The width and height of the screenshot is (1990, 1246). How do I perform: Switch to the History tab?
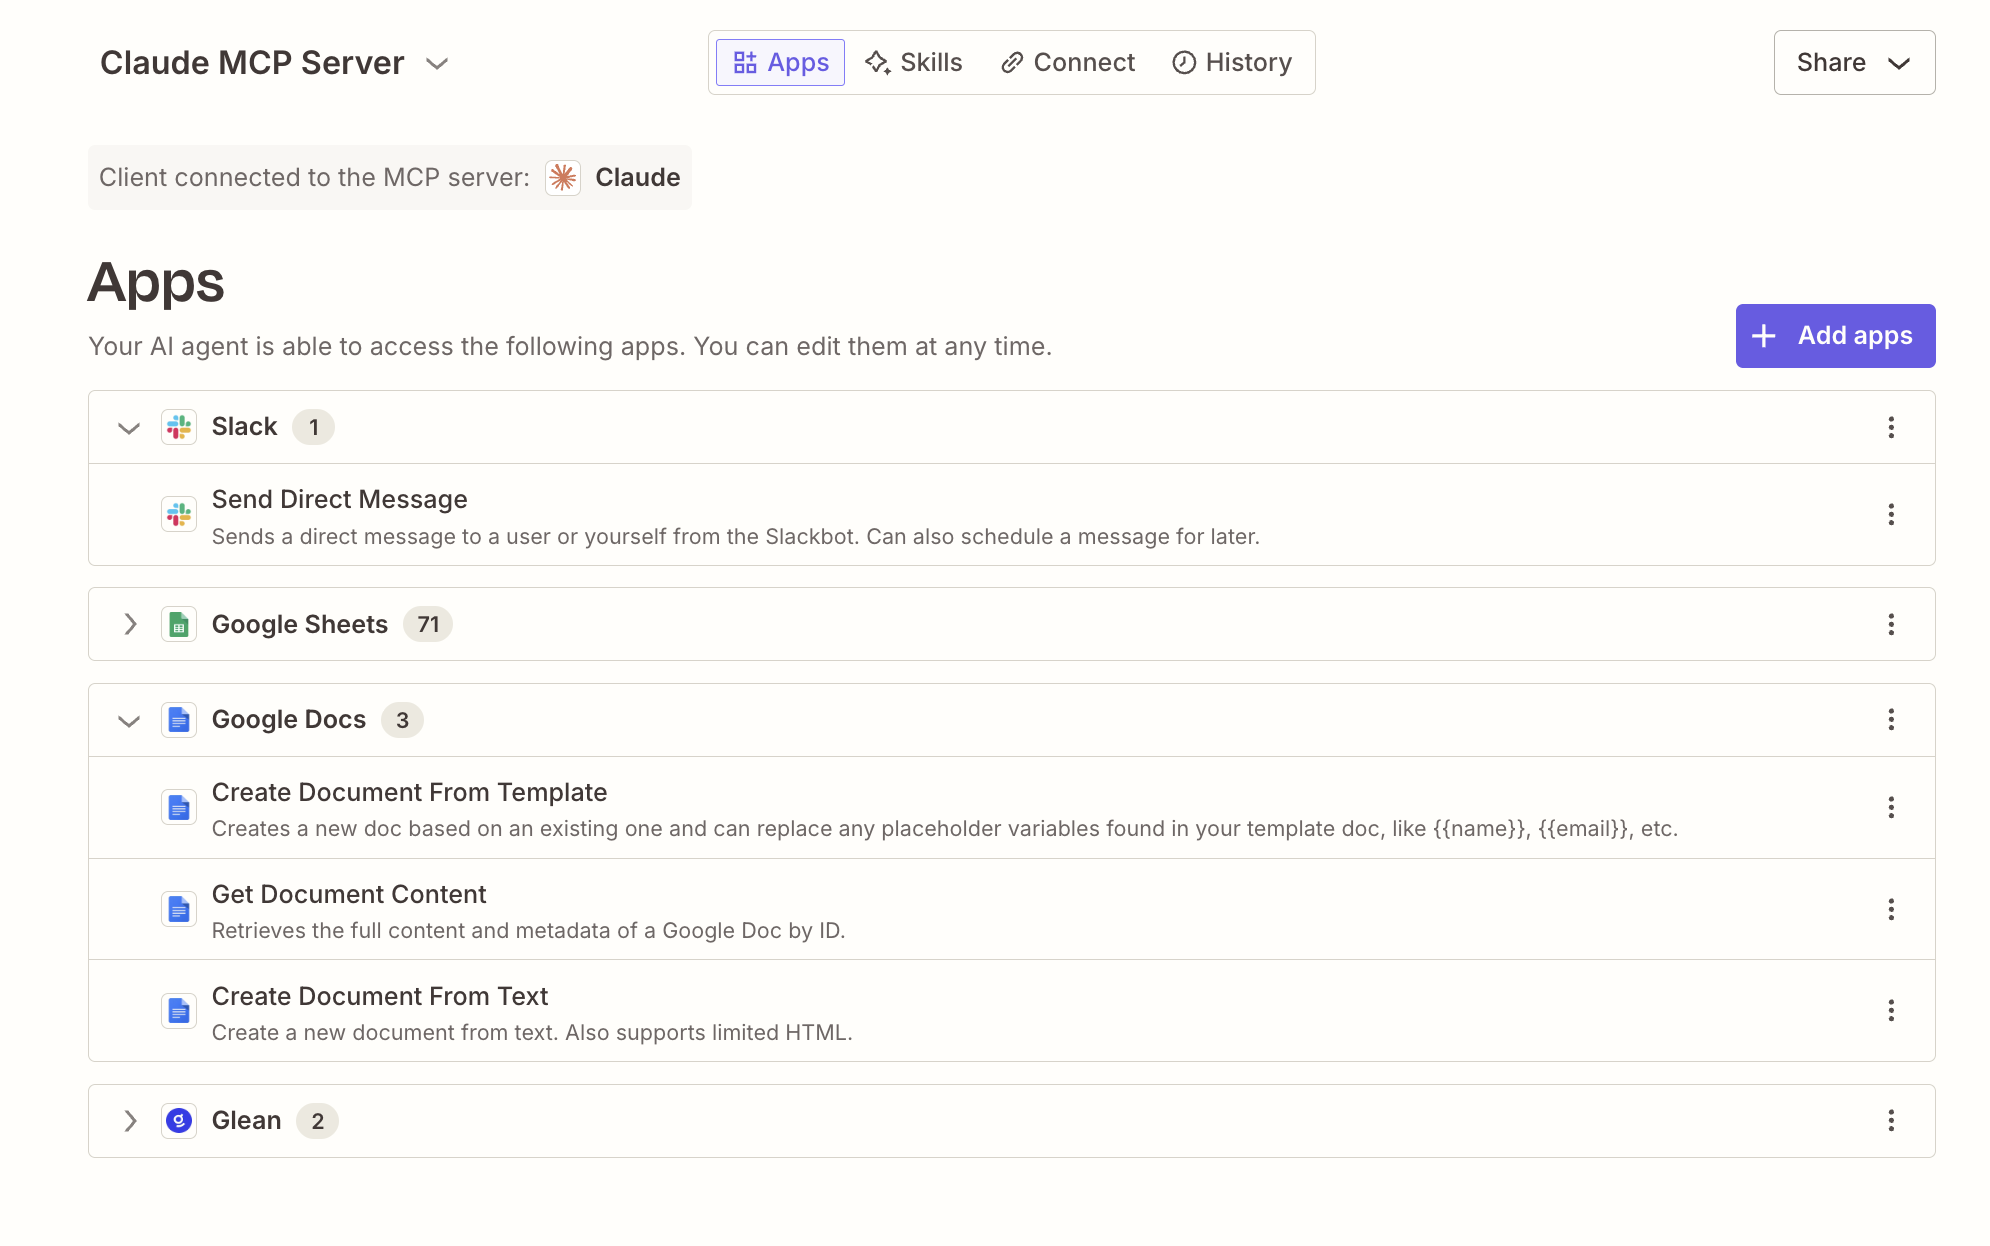coord(1232,62)
